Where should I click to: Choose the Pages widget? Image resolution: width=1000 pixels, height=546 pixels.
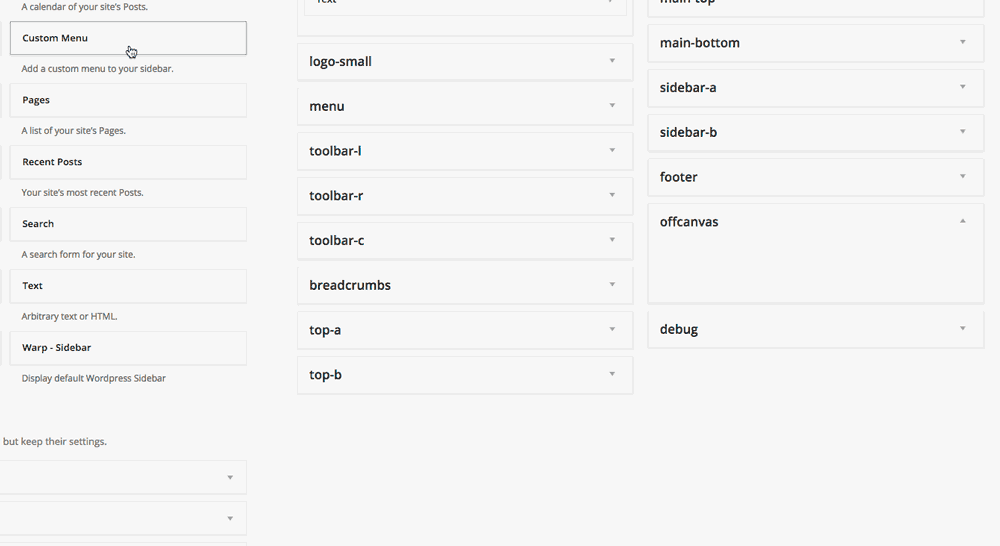128,100
